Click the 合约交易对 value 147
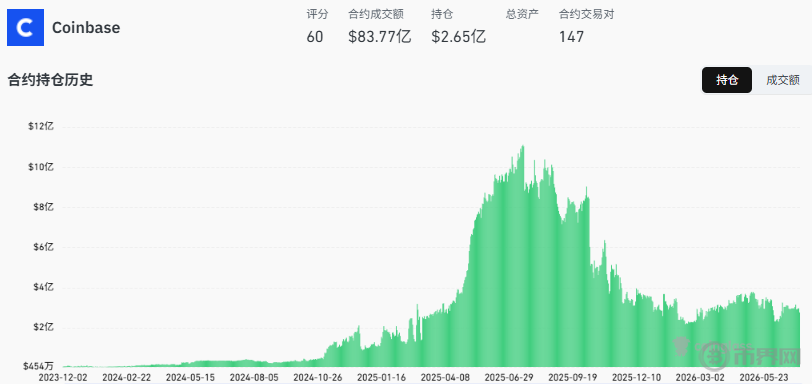Viewport: 812px width, 384px height. pyautogui.click(x=571, y=37)
